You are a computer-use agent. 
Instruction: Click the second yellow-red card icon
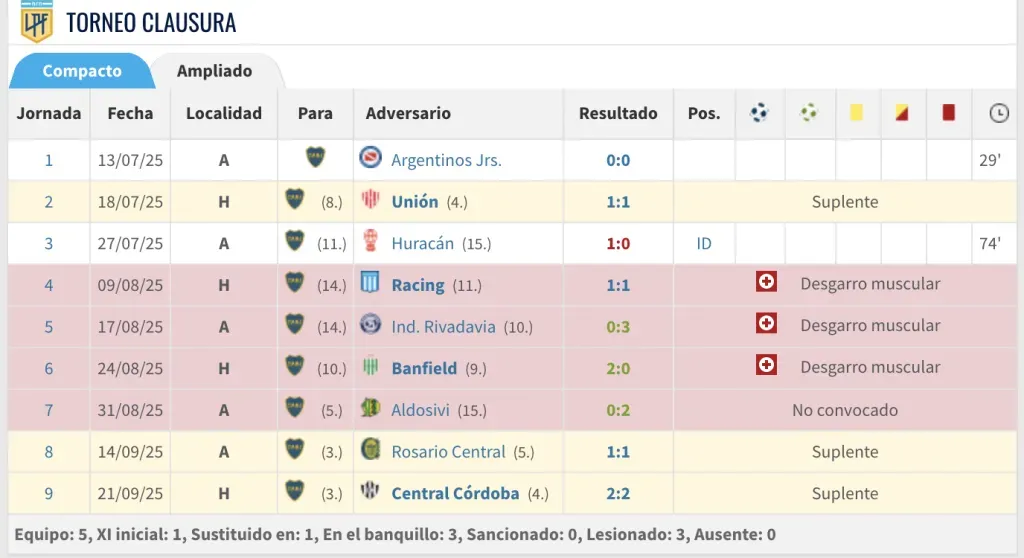(902, 113)
